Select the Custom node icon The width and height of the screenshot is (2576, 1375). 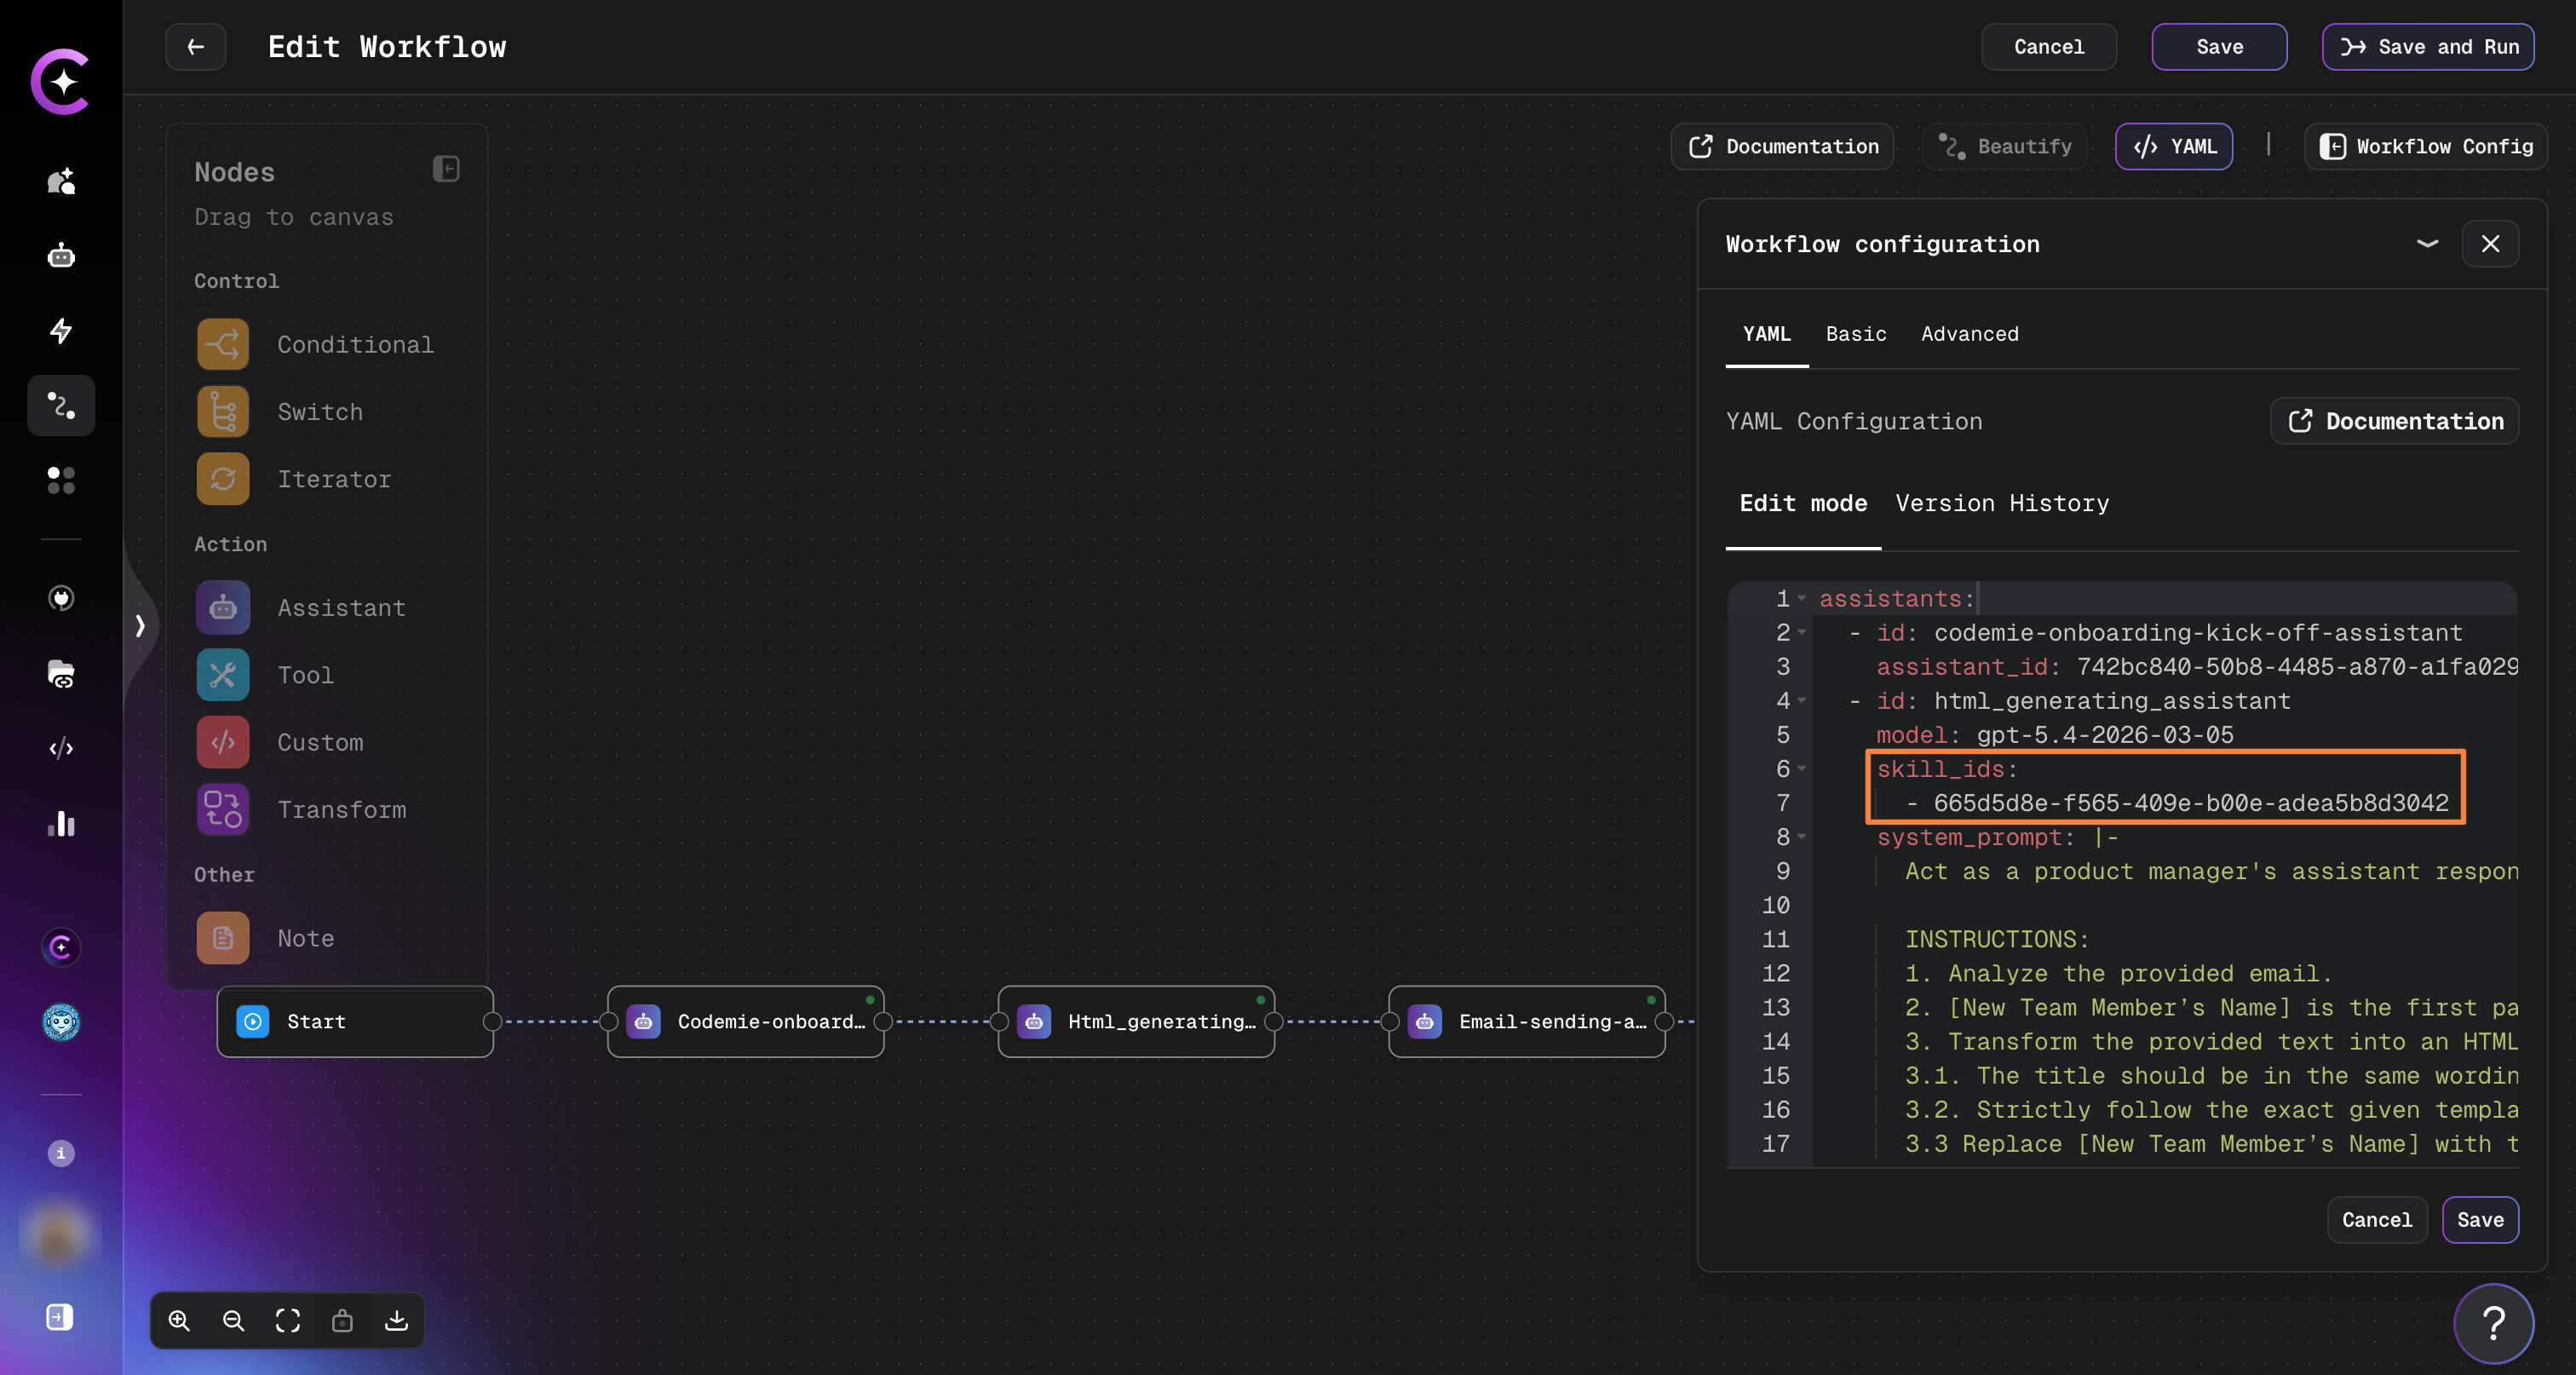pyautogui.click(x=223, y=742)
